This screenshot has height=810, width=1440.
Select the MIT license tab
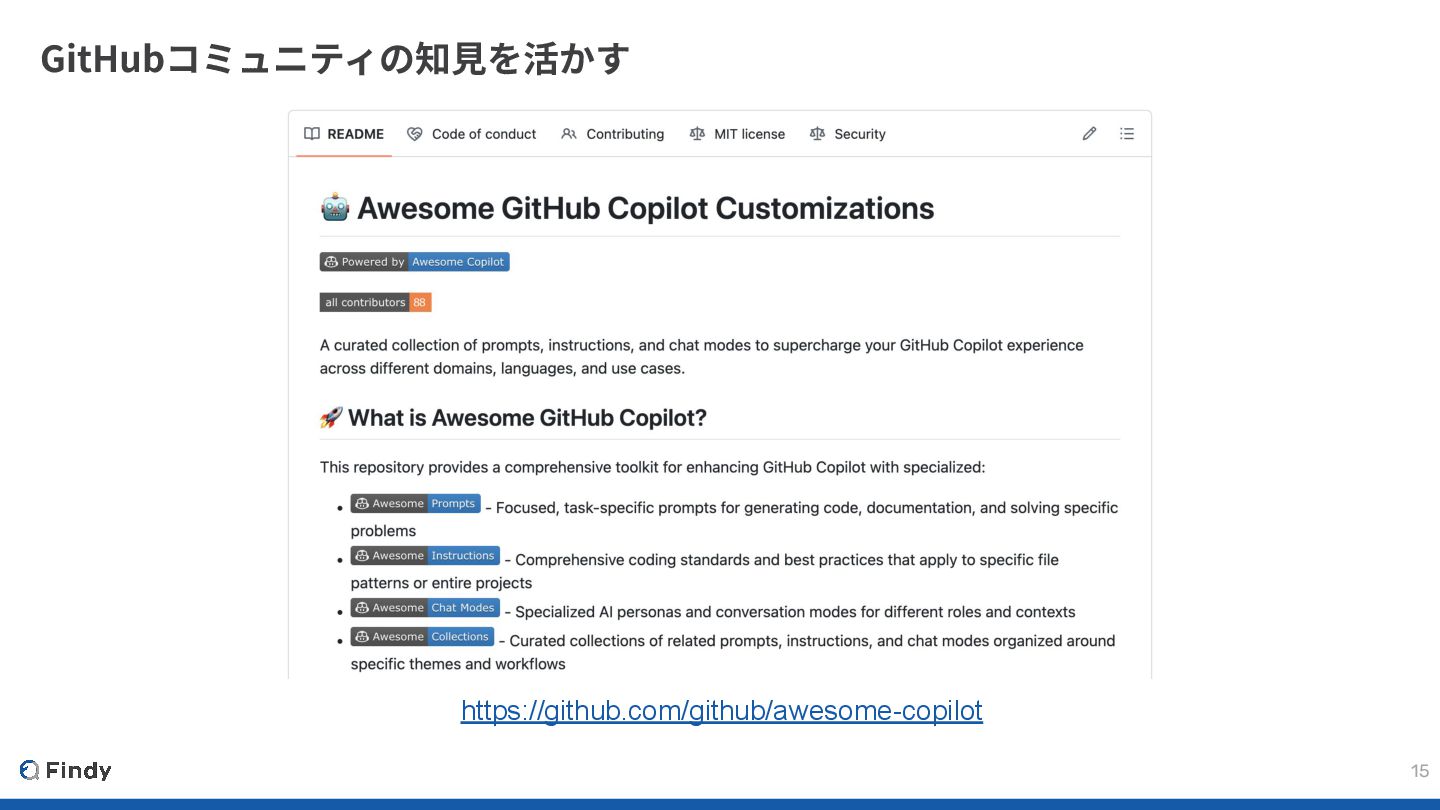[737, 134]
